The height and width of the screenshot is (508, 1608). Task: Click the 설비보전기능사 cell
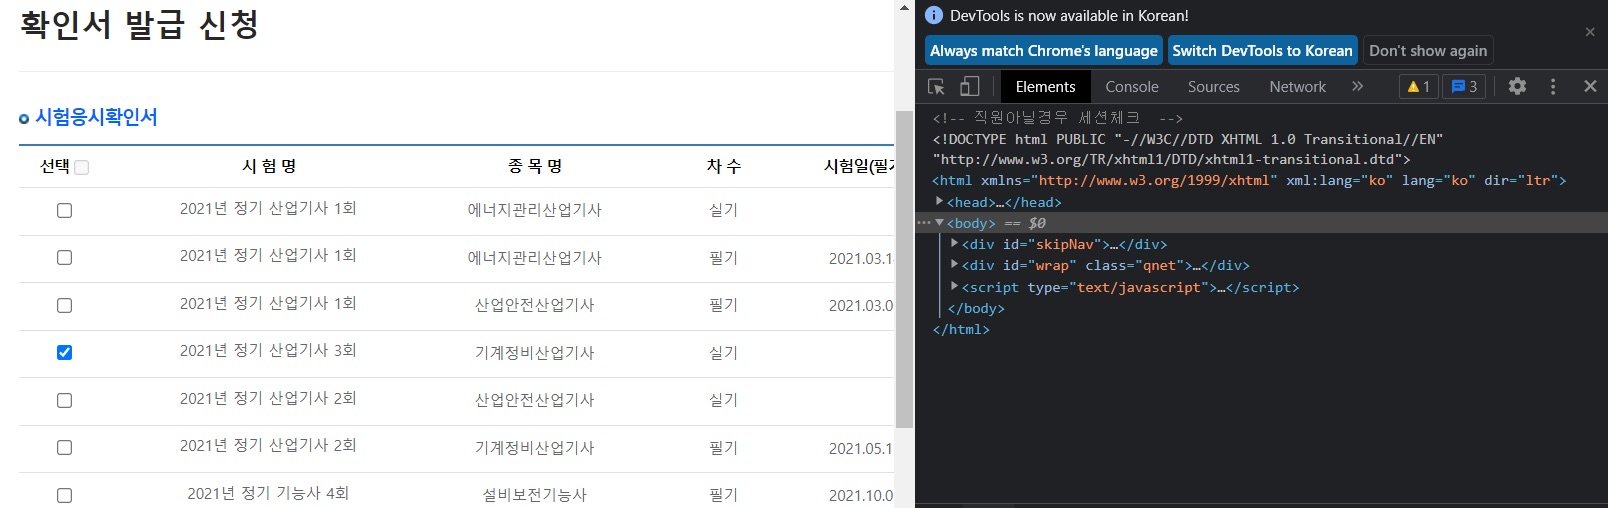[x=535, y=495]
